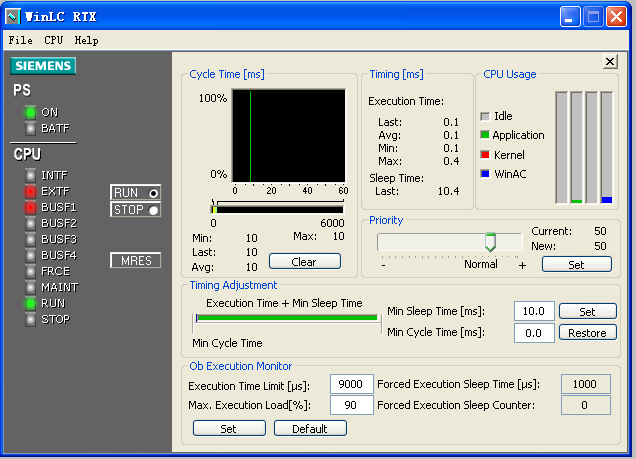Open the Help menu
This screenshot has width=636, height=459.
(x=86, y=40)
